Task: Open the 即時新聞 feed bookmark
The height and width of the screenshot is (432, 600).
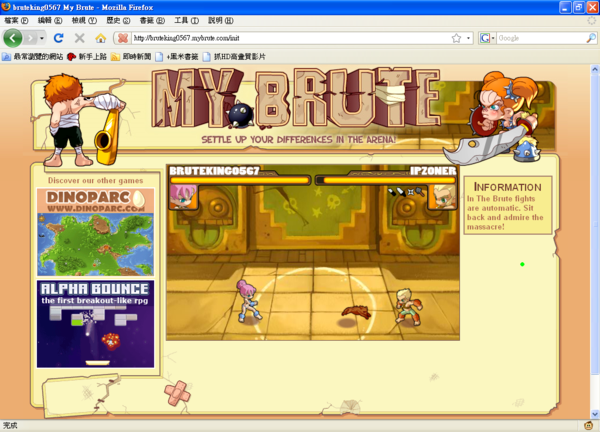Action: coord(131,57)
